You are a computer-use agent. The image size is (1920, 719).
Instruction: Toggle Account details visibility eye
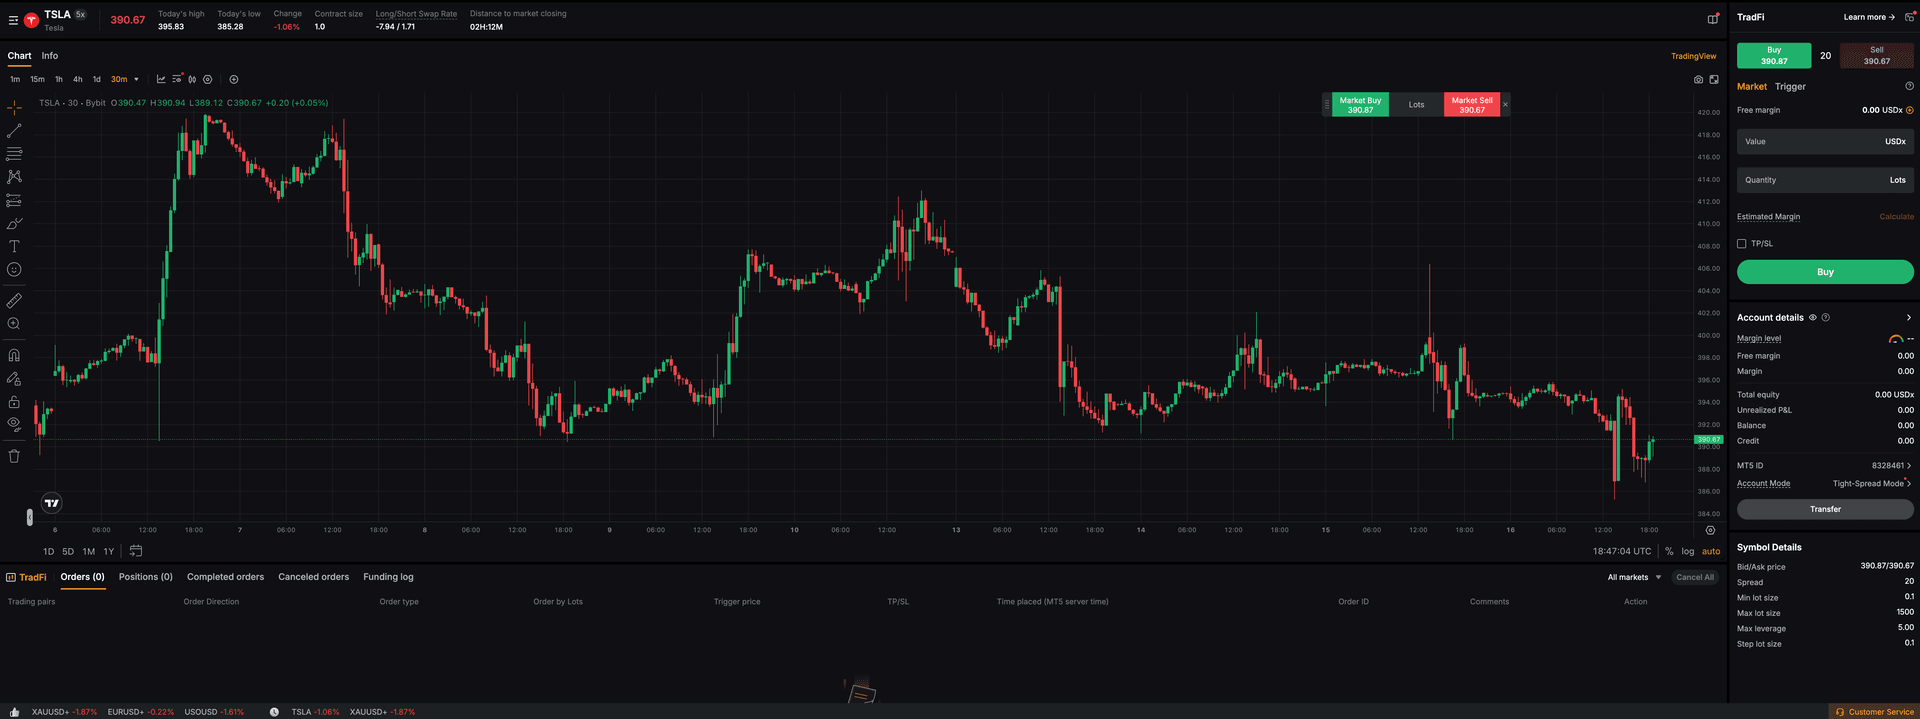1812,317
